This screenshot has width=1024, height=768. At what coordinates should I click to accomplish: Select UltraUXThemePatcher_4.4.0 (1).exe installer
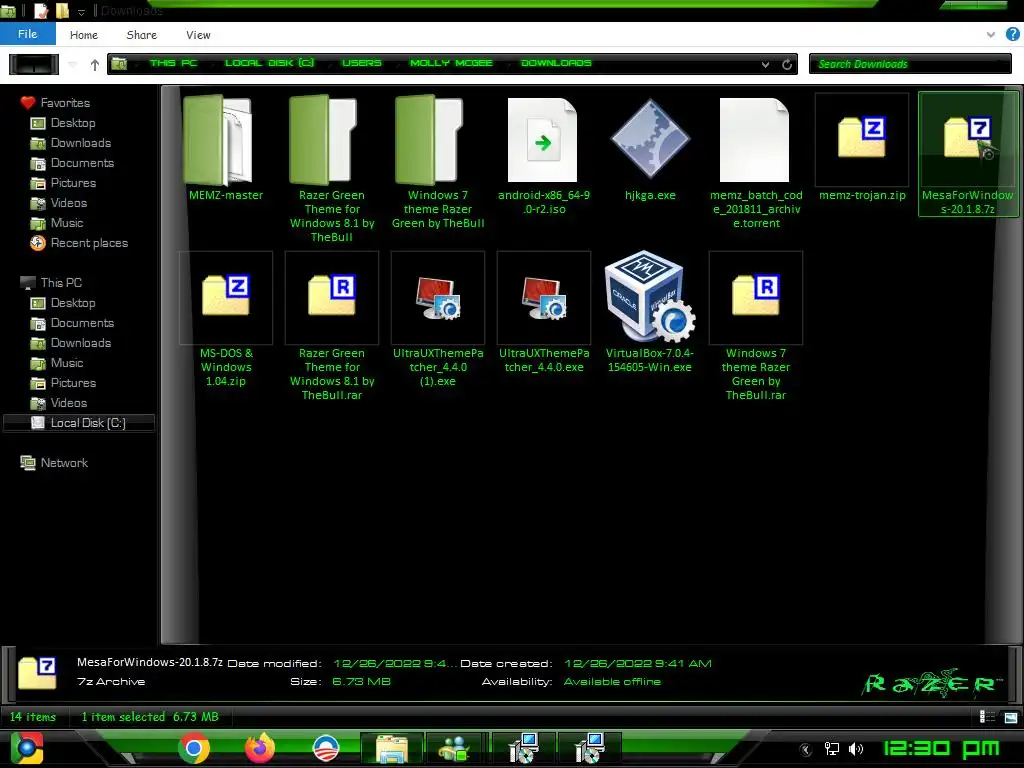pyautogui.click(x=438, y=320)
